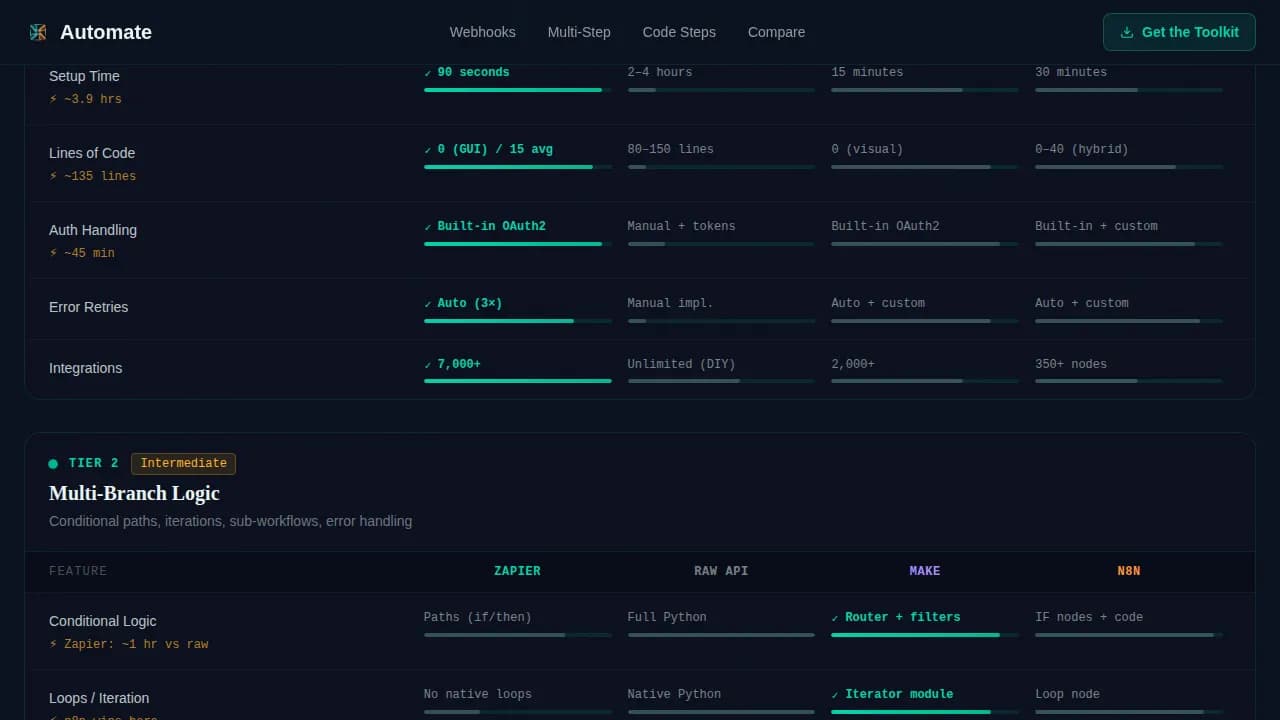The width and height of the screenshot is (1280, 720).
Task: Click the 'Paths (if/then)' value
Action: (478, 617)
